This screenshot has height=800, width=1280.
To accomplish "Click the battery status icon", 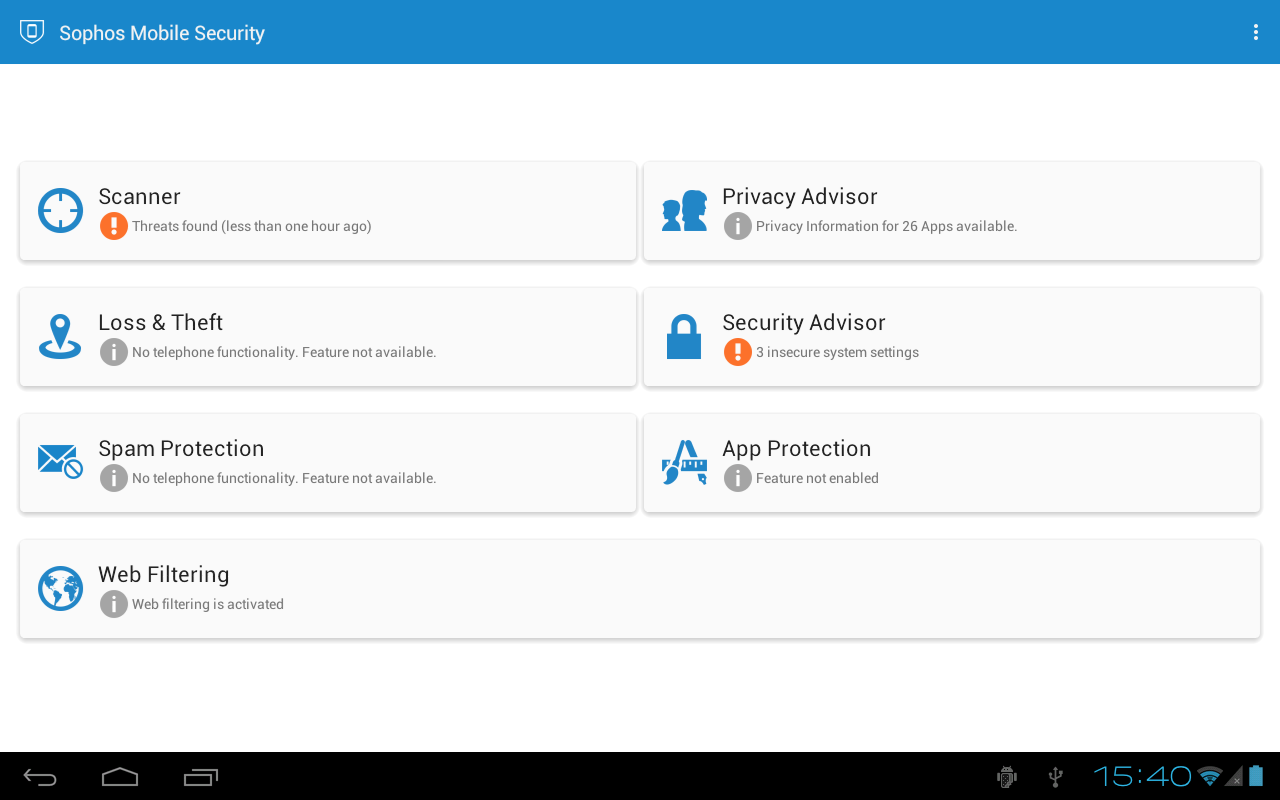I will (1256, 776).
